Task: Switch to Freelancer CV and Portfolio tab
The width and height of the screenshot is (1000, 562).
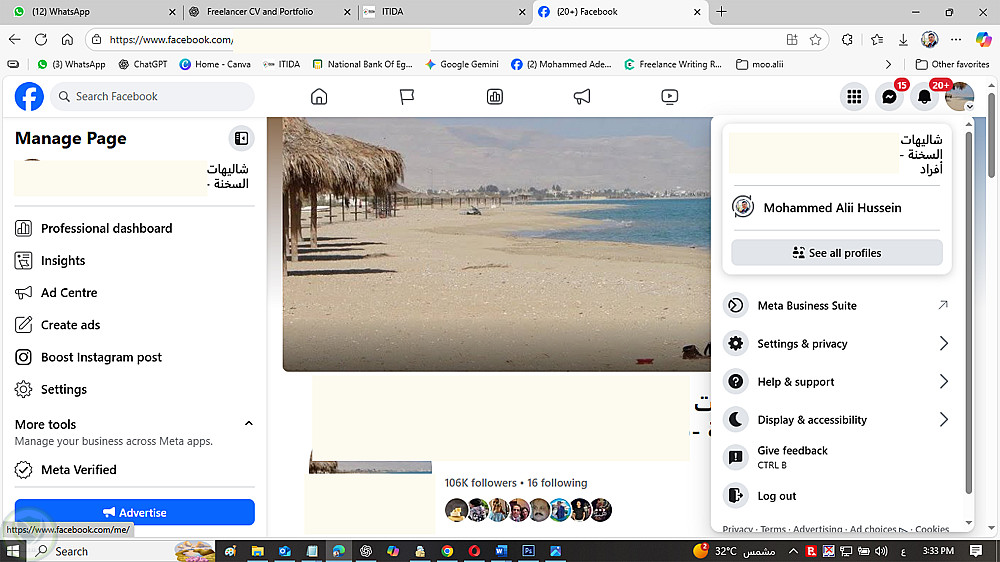Action: tap(270, 11)
